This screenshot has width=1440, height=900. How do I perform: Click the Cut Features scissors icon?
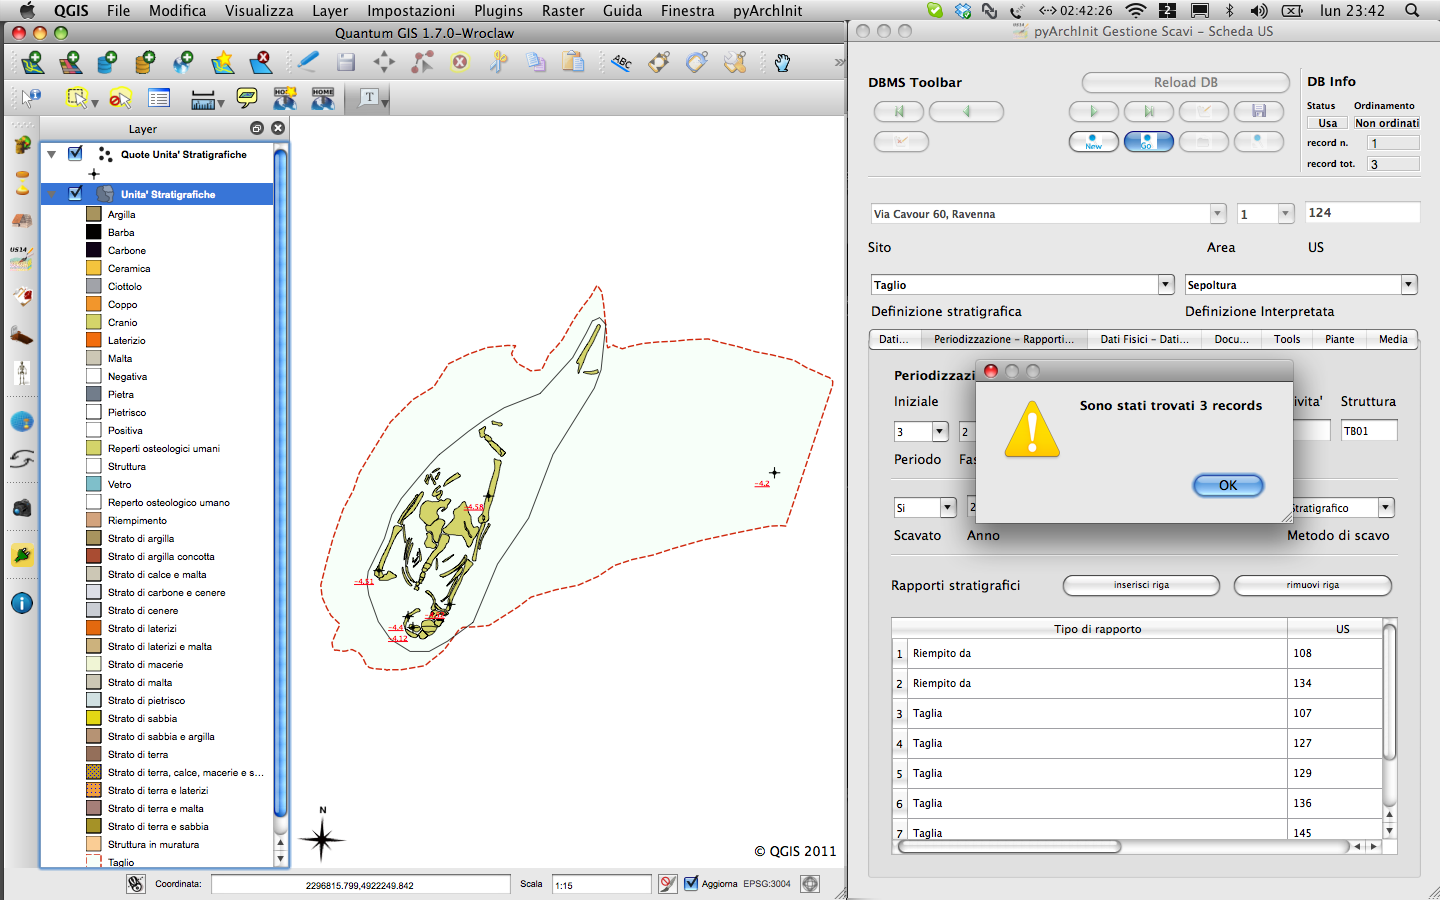click(498, 63)
